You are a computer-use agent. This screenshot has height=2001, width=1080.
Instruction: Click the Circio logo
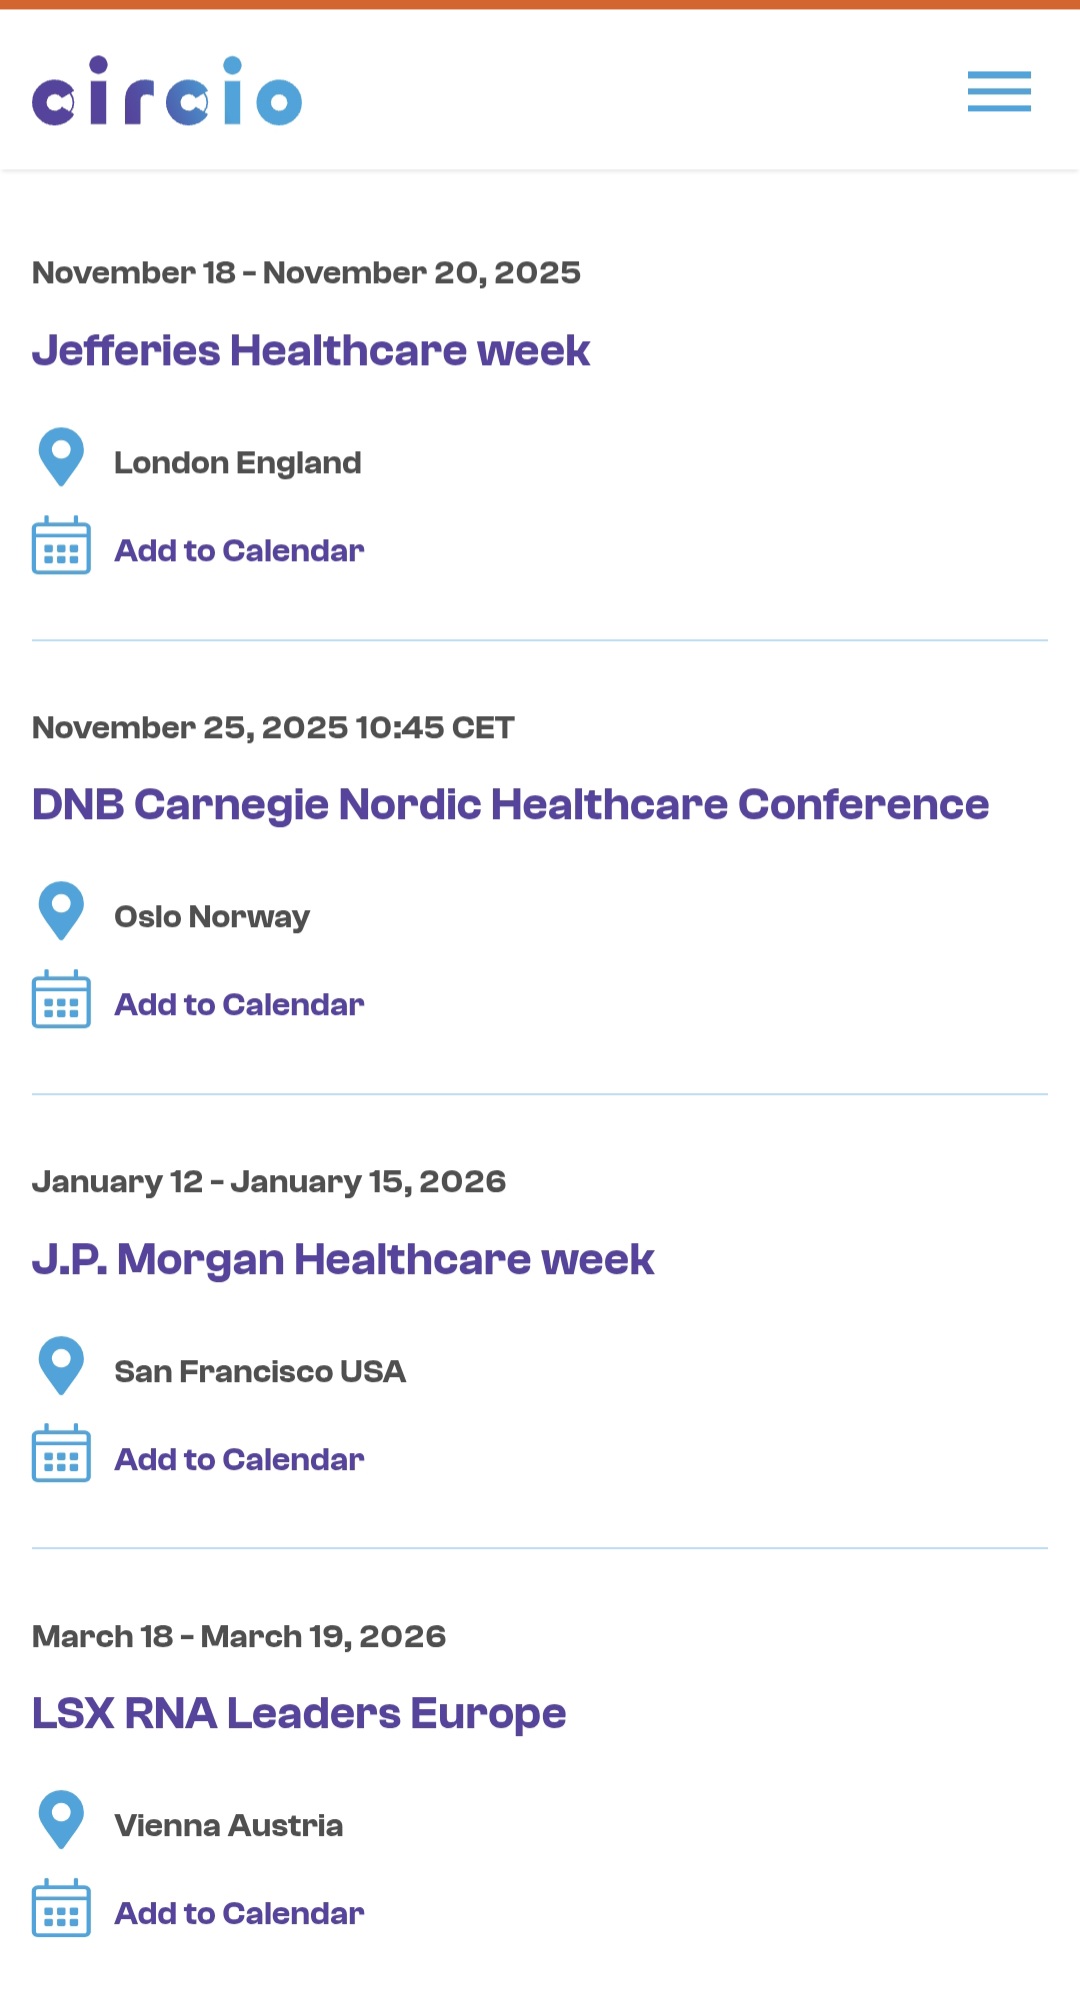(x=167, y=91)
